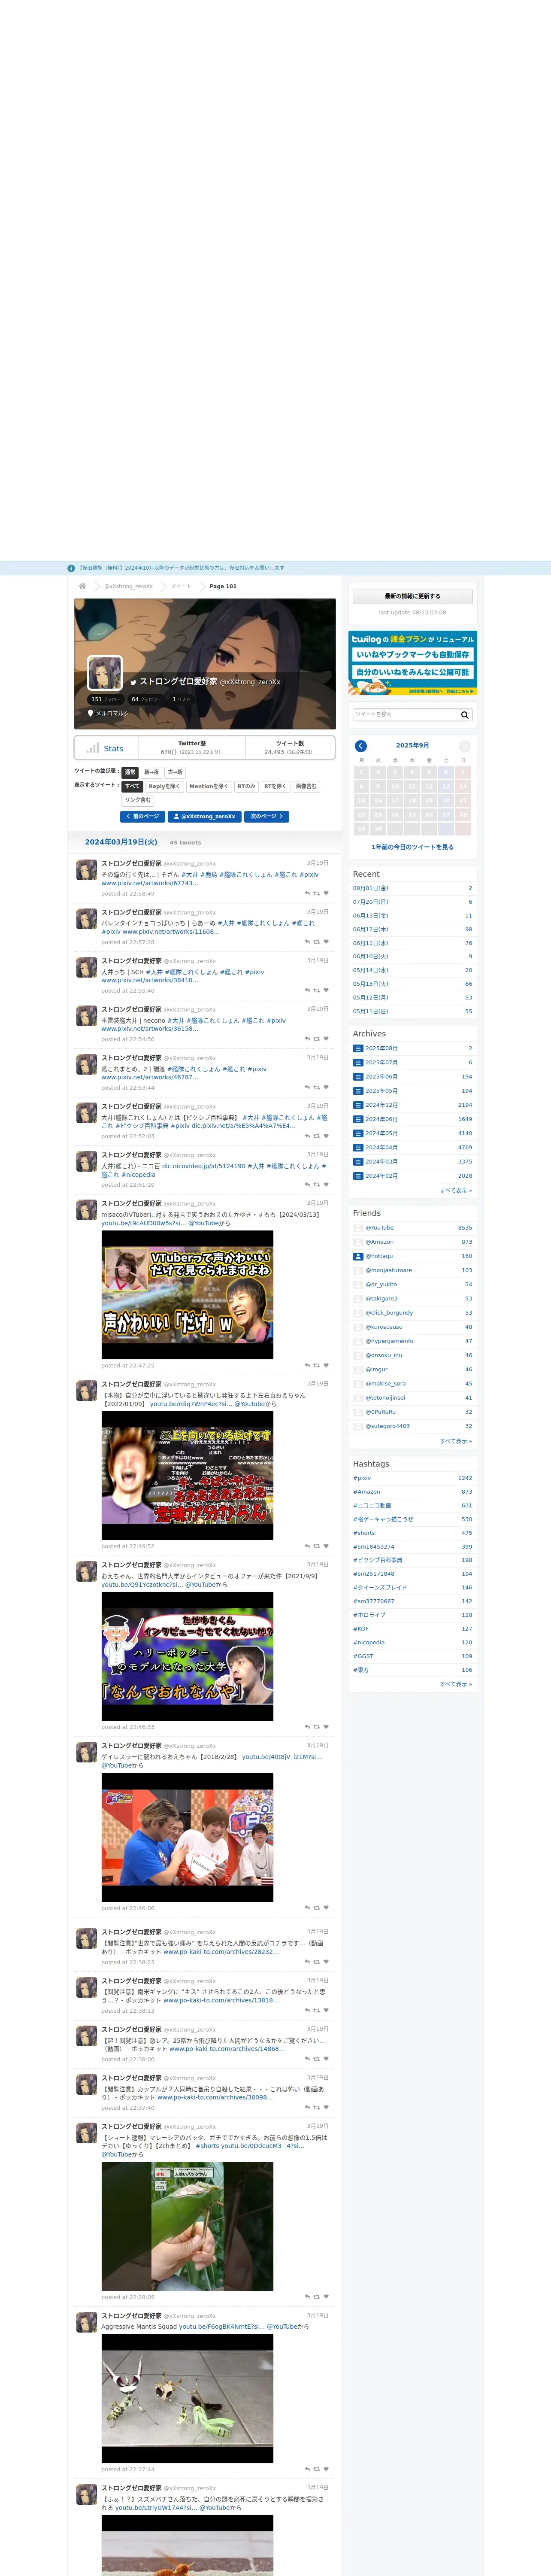Go to 次のページ

click(267, 816)
